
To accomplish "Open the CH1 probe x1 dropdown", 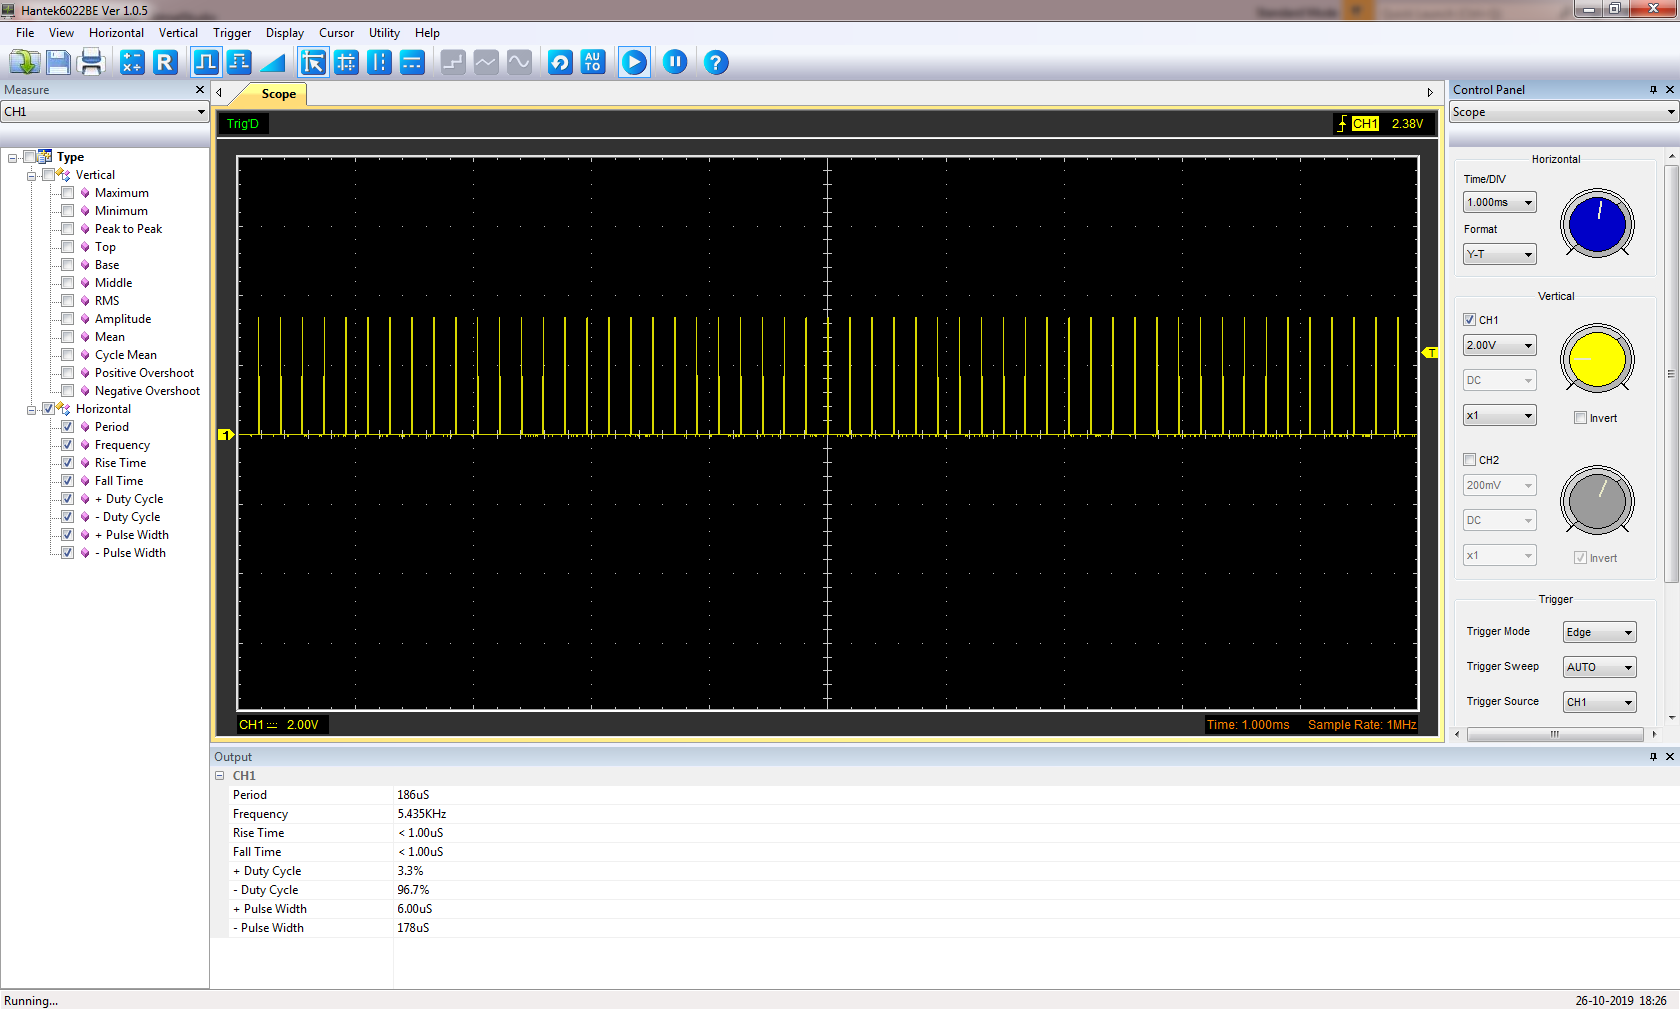I will tap(1499, 416).
